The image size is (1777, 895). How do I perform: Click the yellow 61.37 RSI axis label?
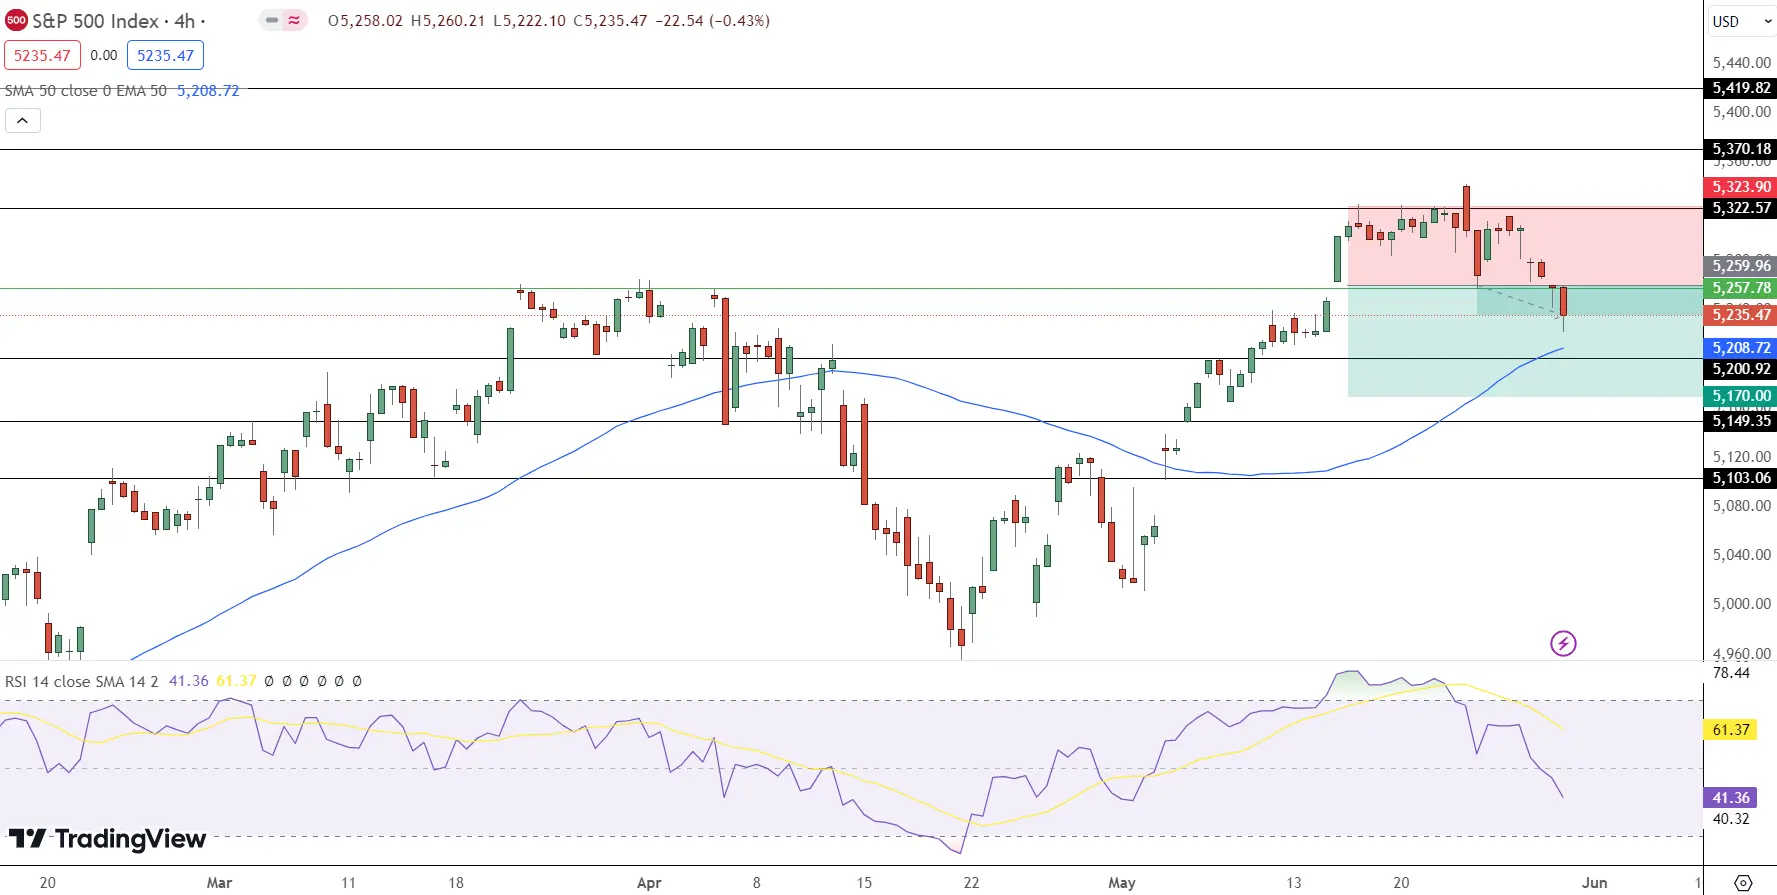(1731, 730)
